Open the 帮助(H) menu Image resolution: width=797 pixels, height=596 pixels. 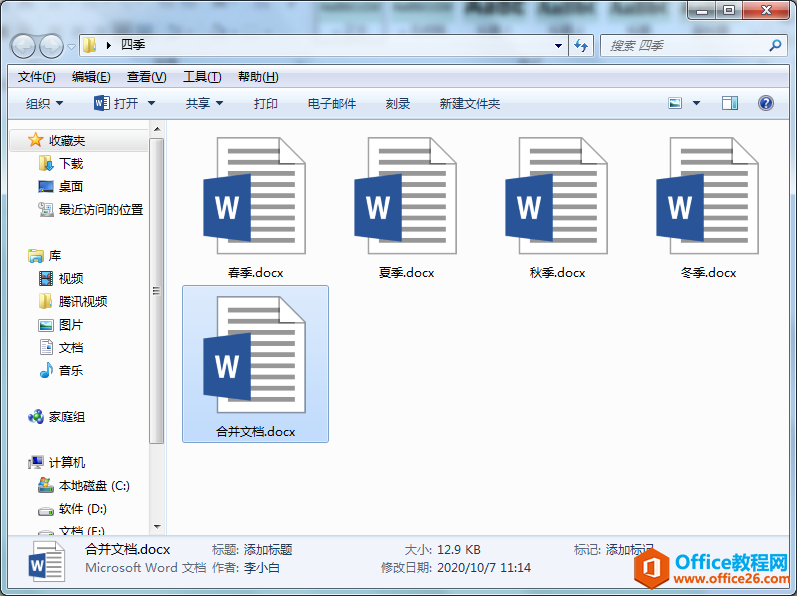258,77
